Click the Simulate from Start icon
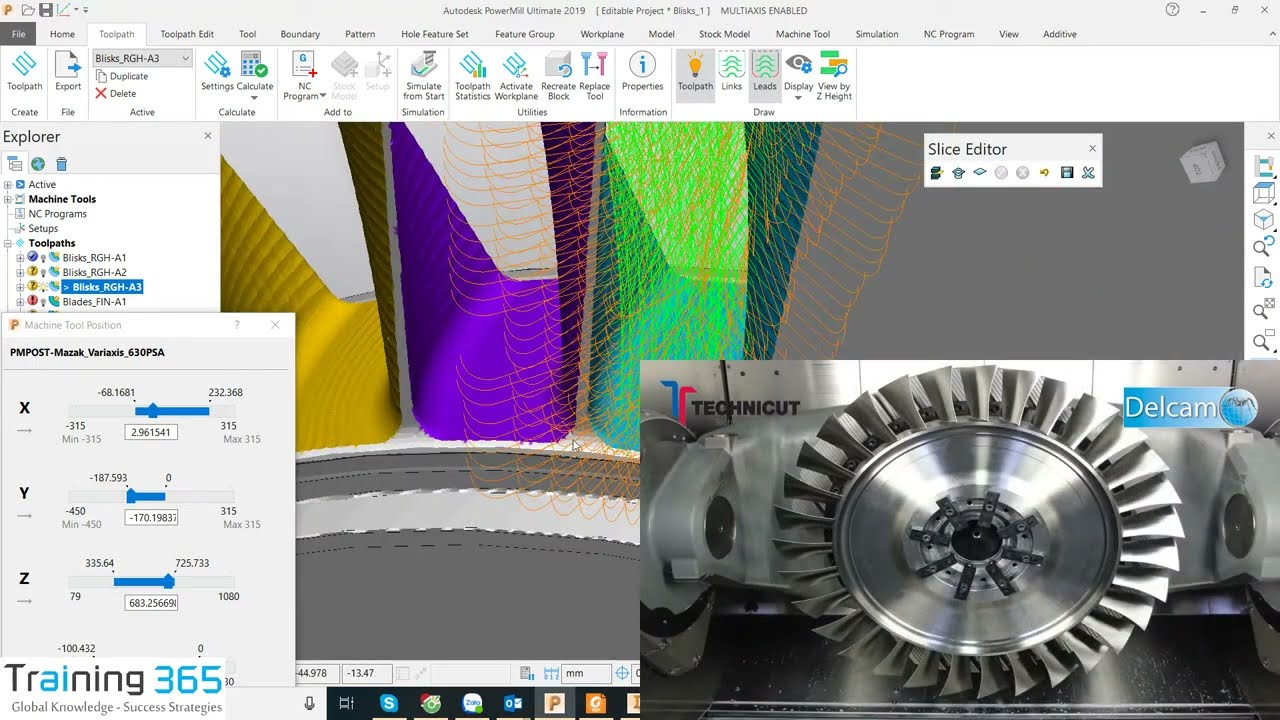The image size is (1280, 720). [x=423, y=65]
